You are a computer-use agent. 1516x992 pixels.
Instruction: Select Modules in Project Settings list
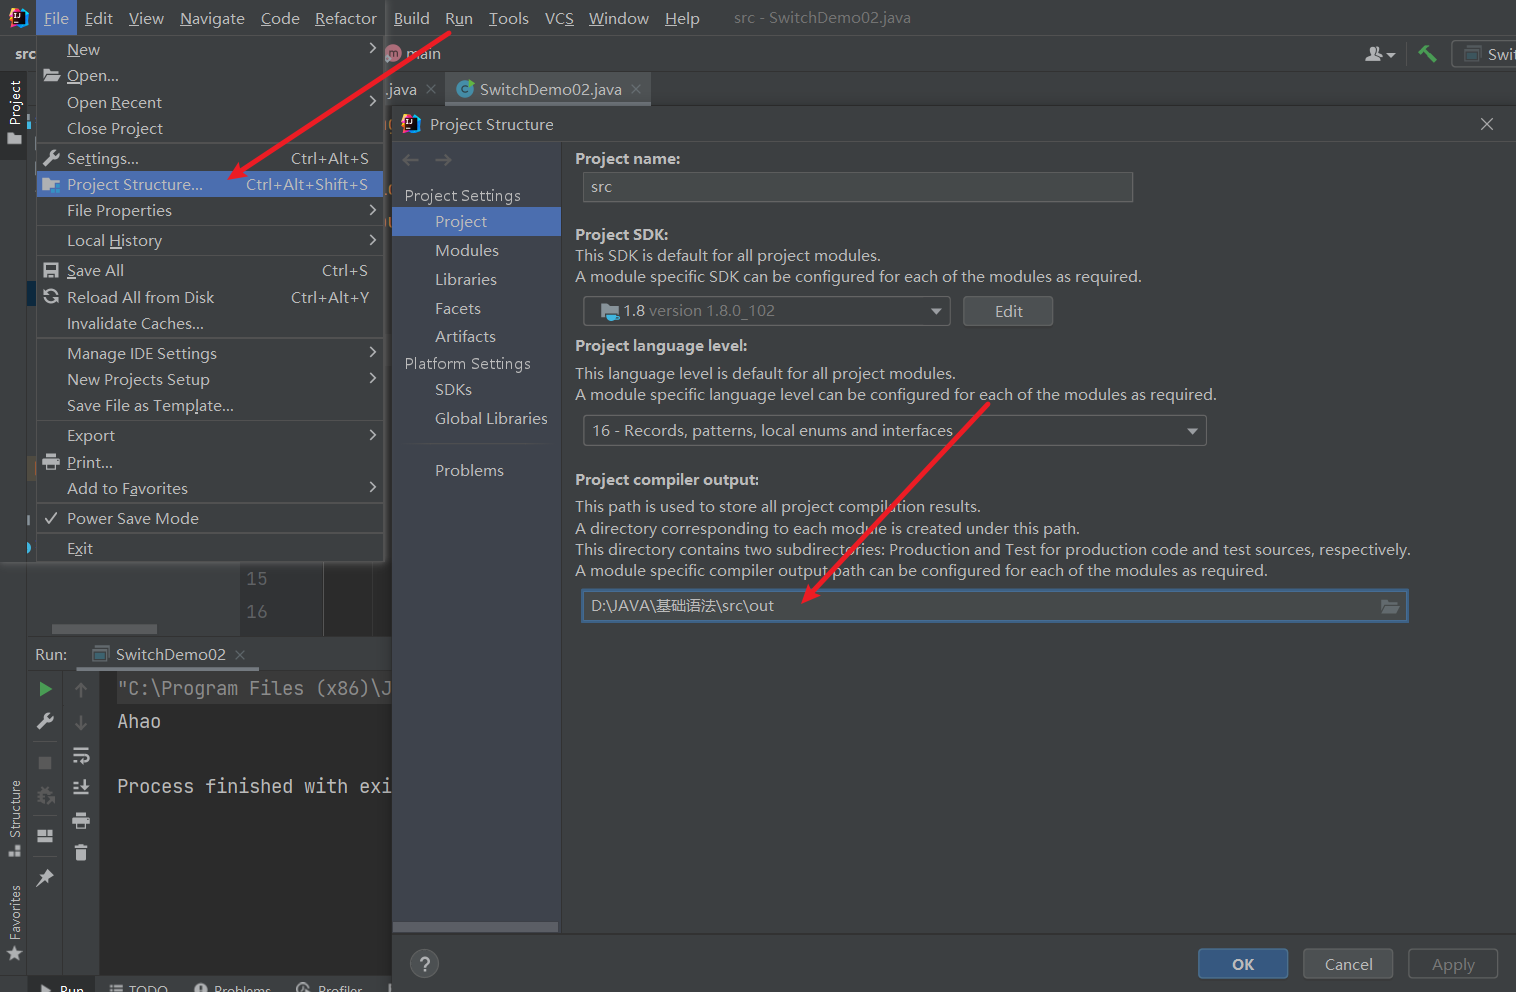click(476, 250)
